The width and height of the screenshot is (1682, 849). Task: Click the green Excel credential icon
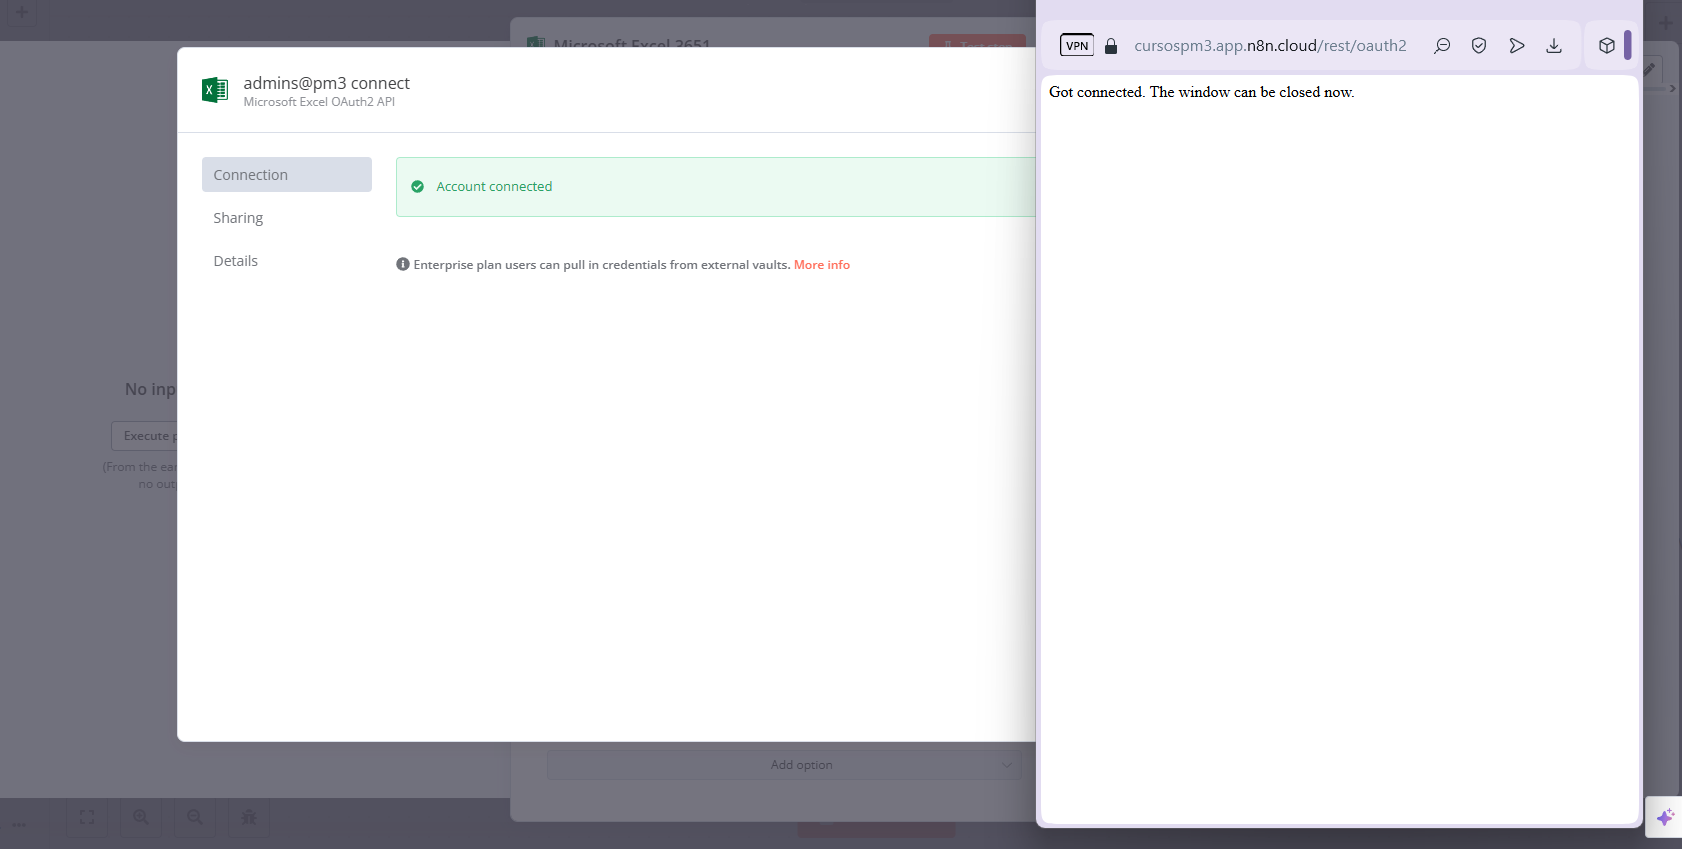(x=215, y=90)
